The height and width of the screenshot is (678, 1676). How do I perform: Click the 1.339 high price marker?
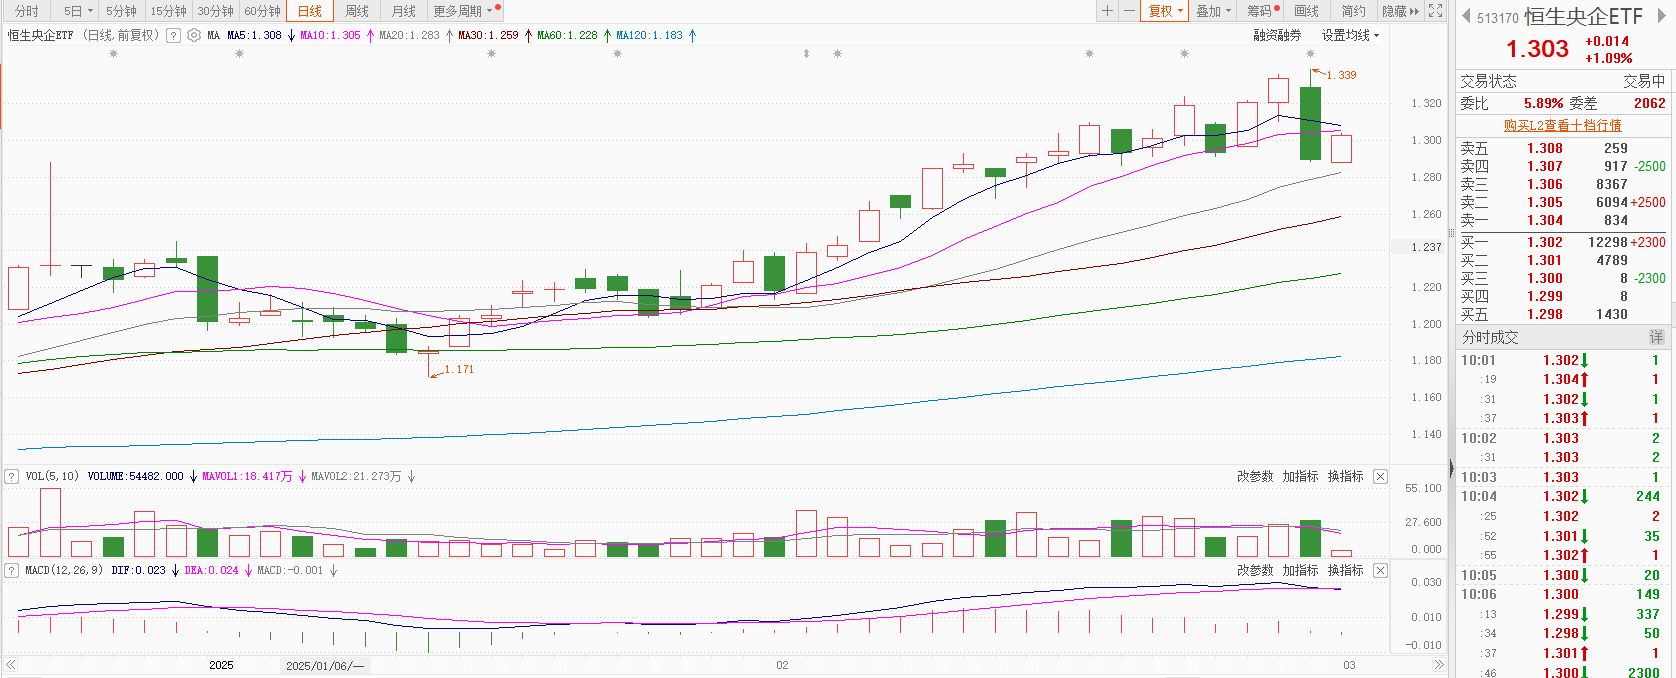(1341, 75)
